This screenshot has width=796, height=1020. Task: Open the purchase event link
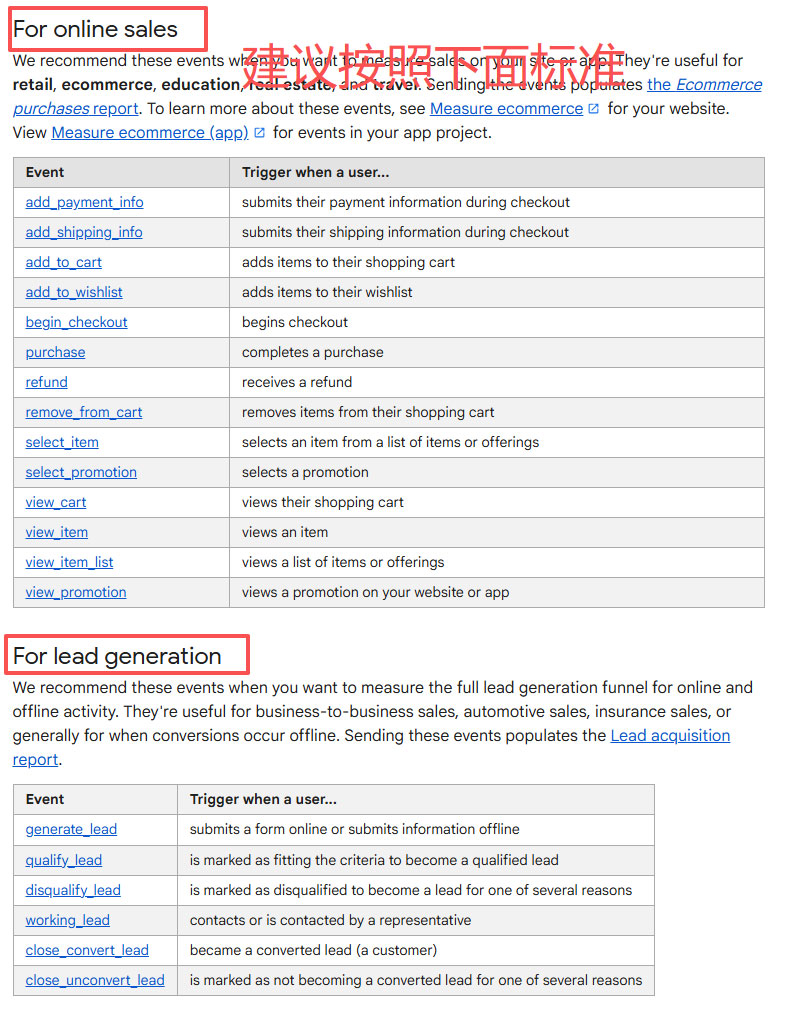coord(55,352)
